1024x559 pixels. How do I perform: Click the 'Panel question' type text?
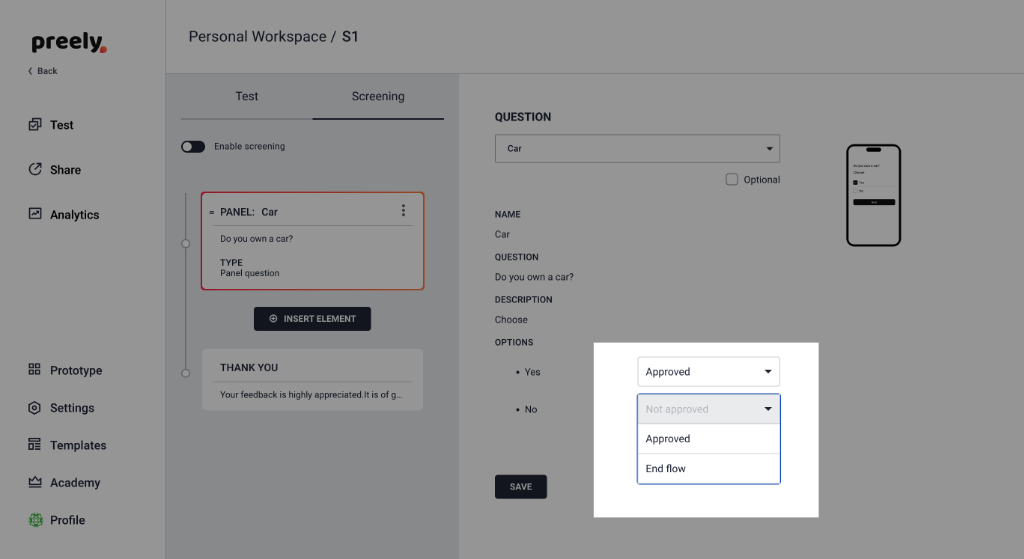point(249,273)
